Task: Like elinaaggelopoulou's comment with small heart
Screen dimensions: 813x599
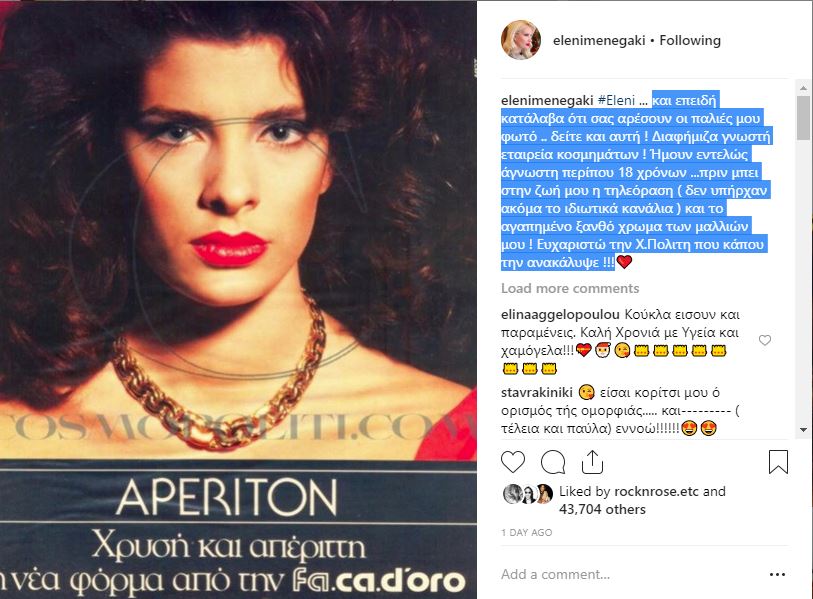Action: (765, 340)
